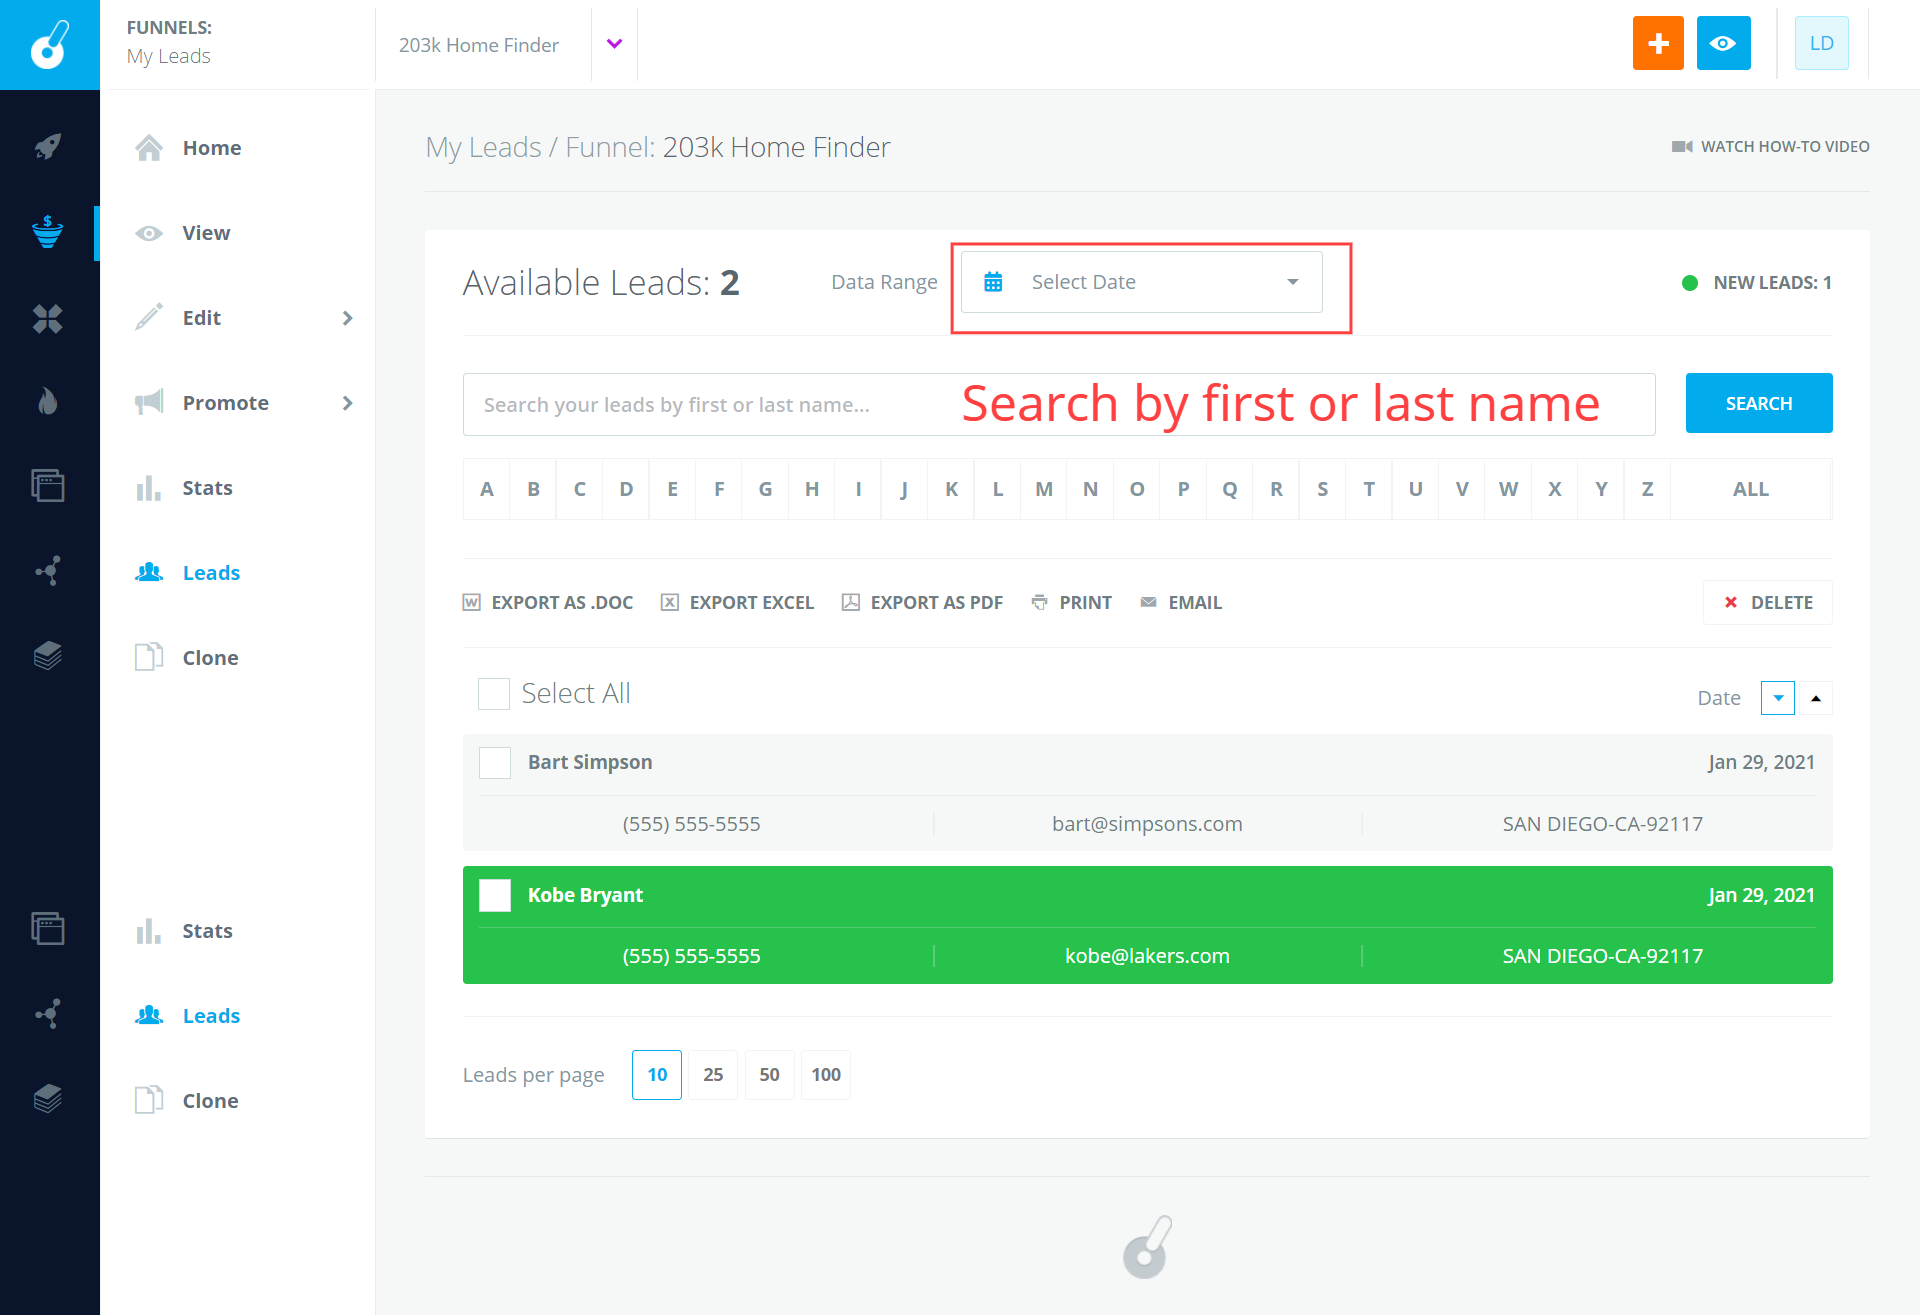This screenshot has height=1316, width=1920.
Task: Click the upper Leads people icon
Action: (149, 572)
